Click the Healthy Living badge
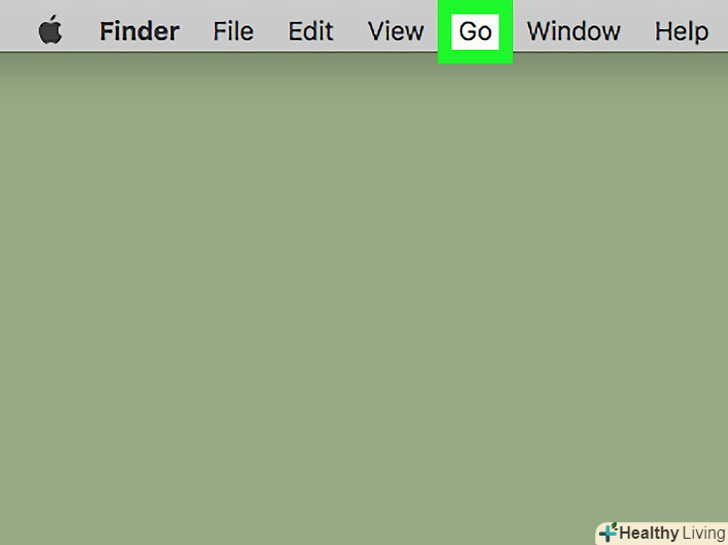 (x=662, y=533)
